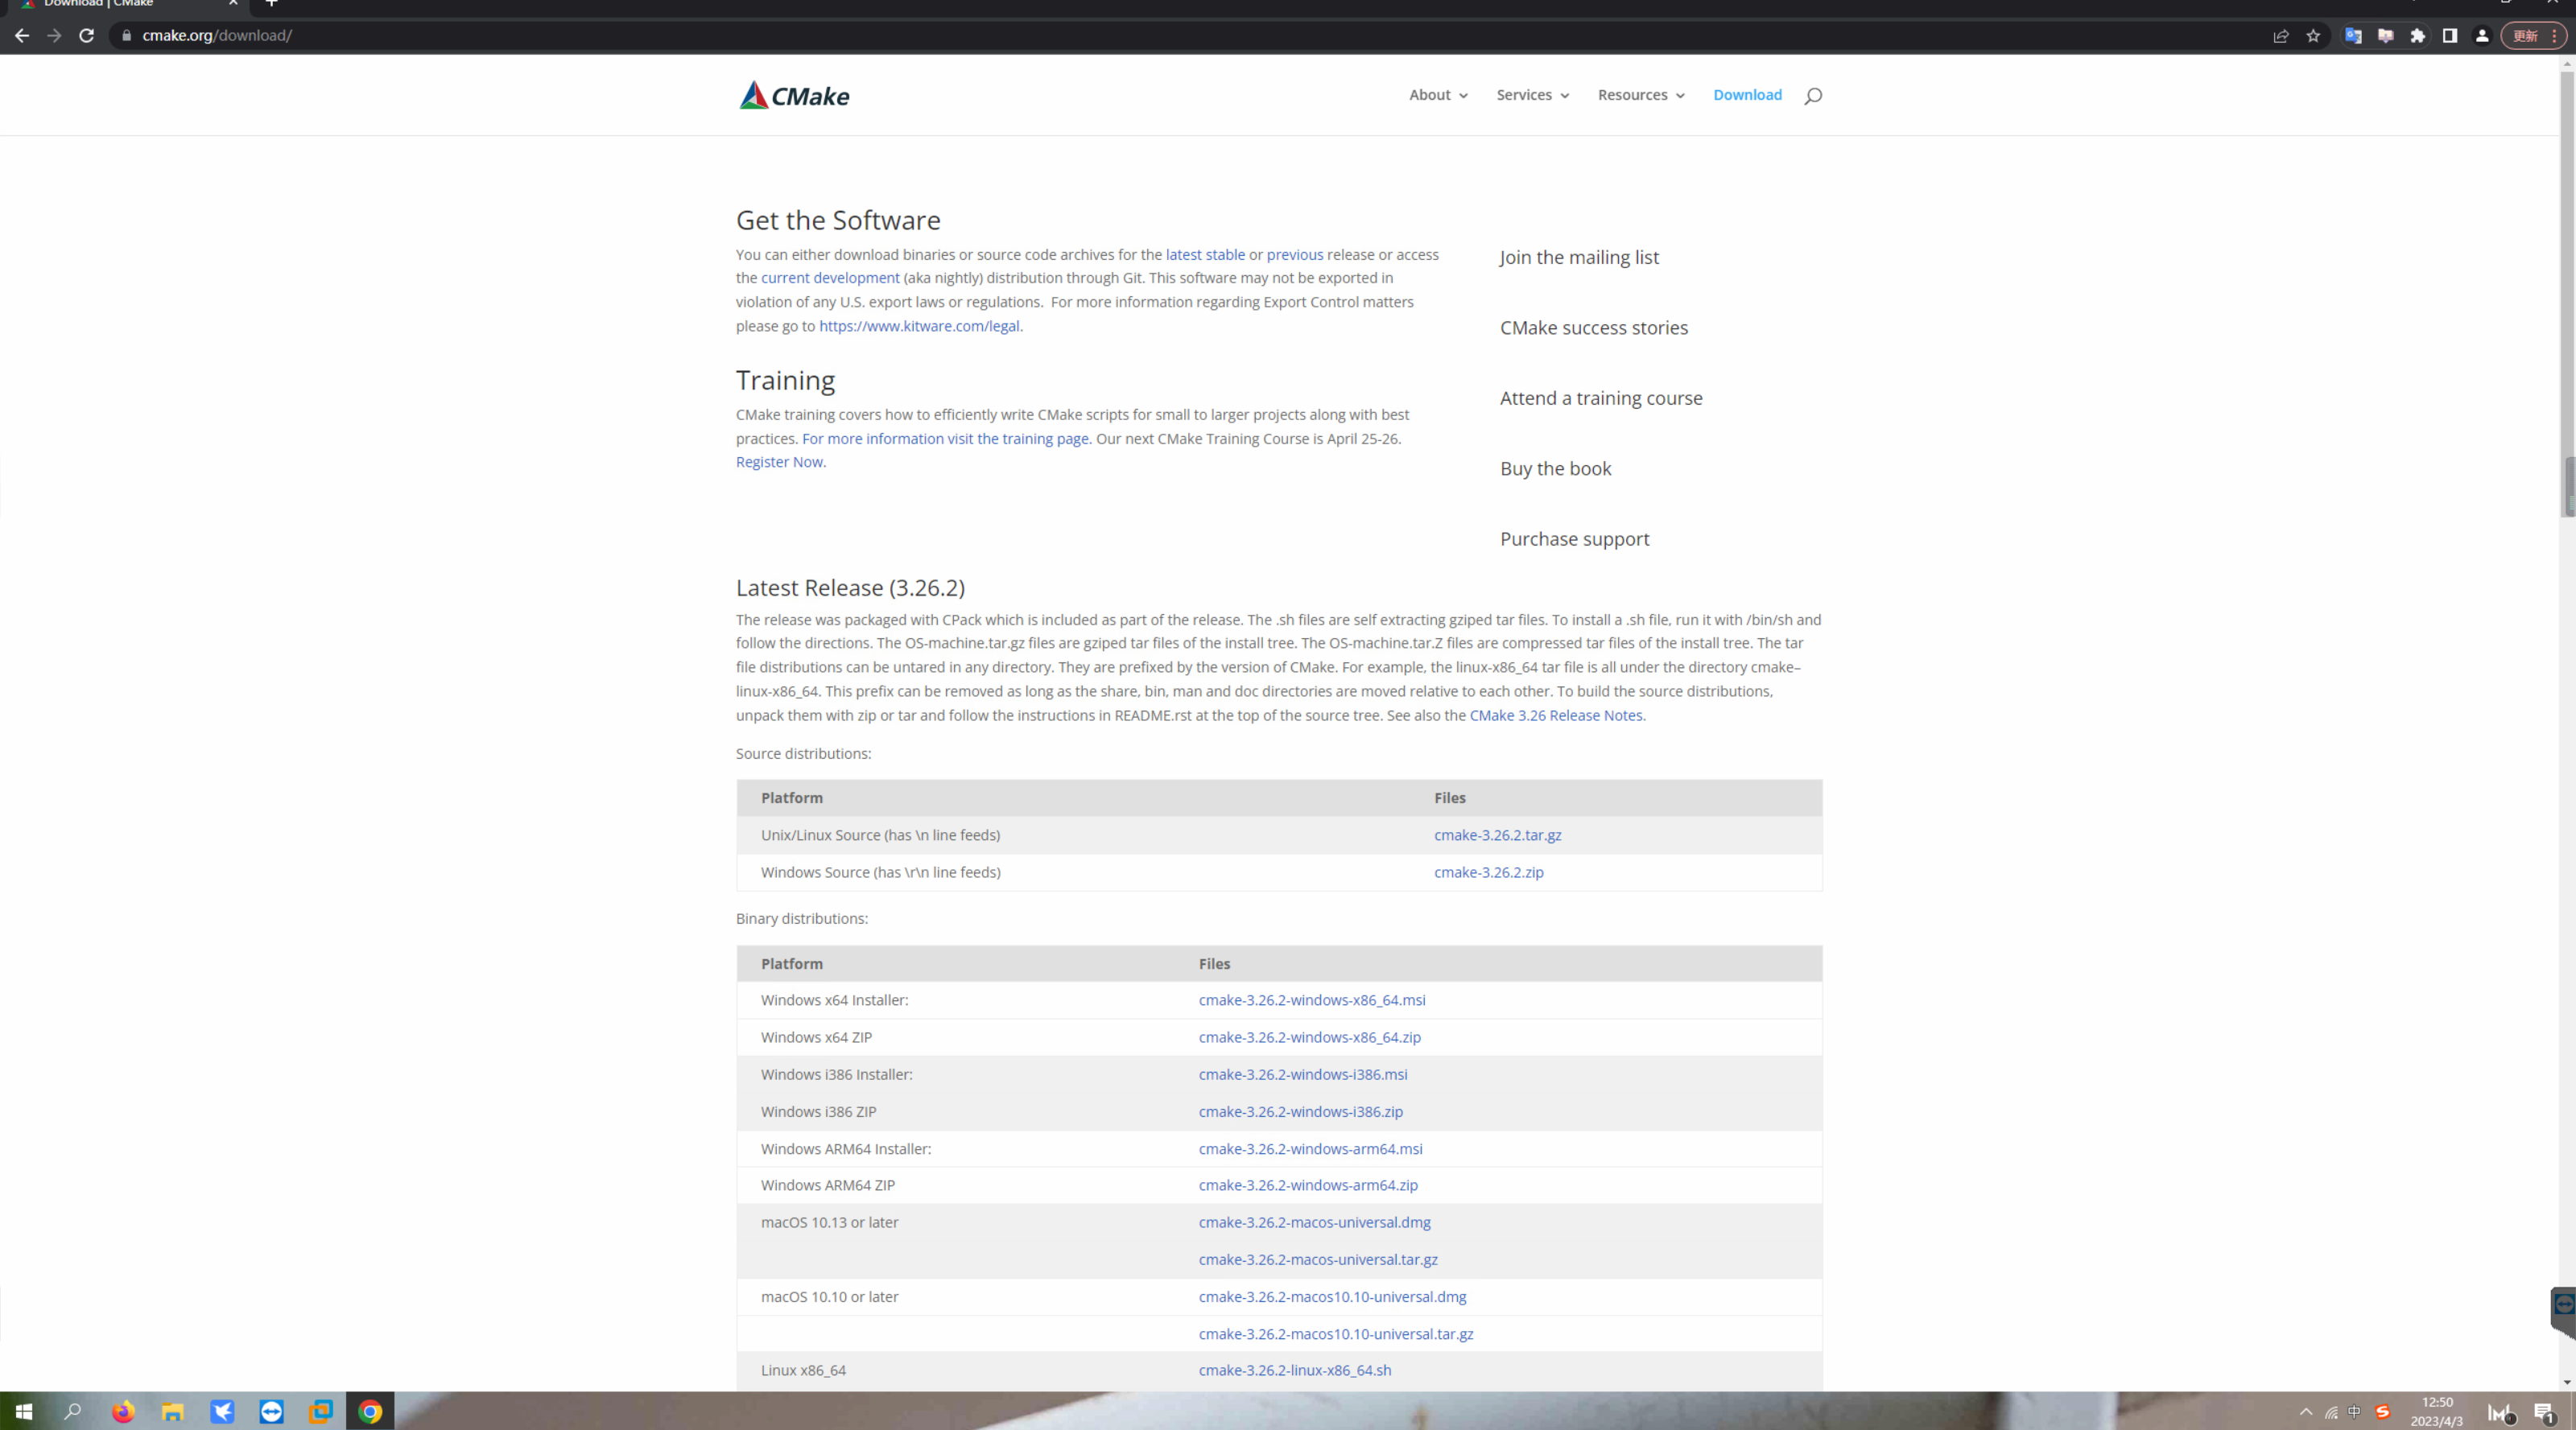Image resolution: width=2576 pixels, height=1430 pixels.
Task: Share this page via the share icon
Action: (x=2281, y=36)
